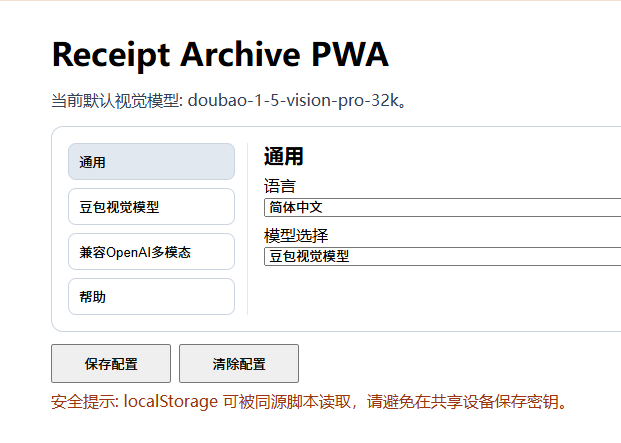The width and height of the screenshot is (621, 443).
Task: Click the 保存配置 button
Action: [x=111, y=364]
